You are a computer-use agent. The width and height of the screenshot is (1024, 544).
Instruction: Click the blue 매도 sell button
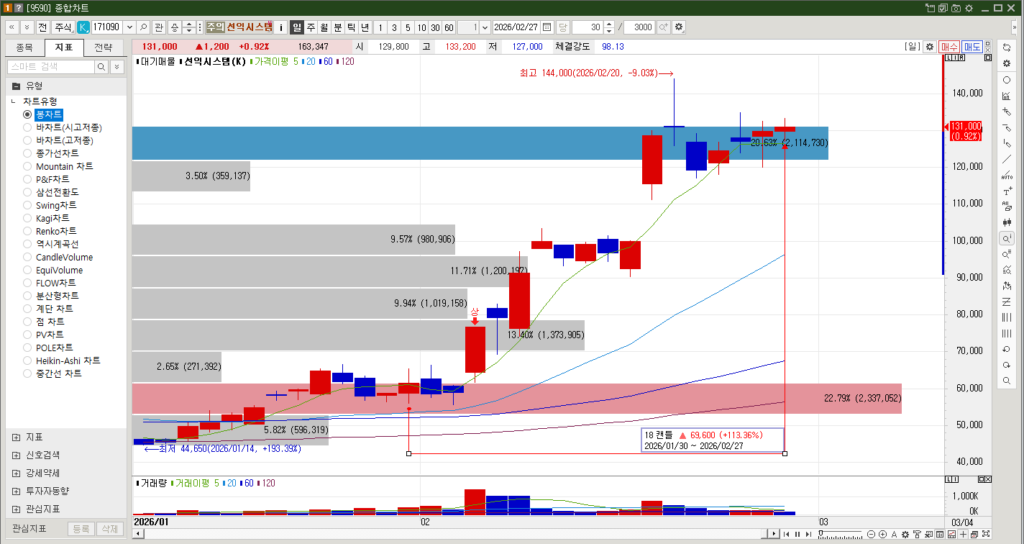[972, 47]
